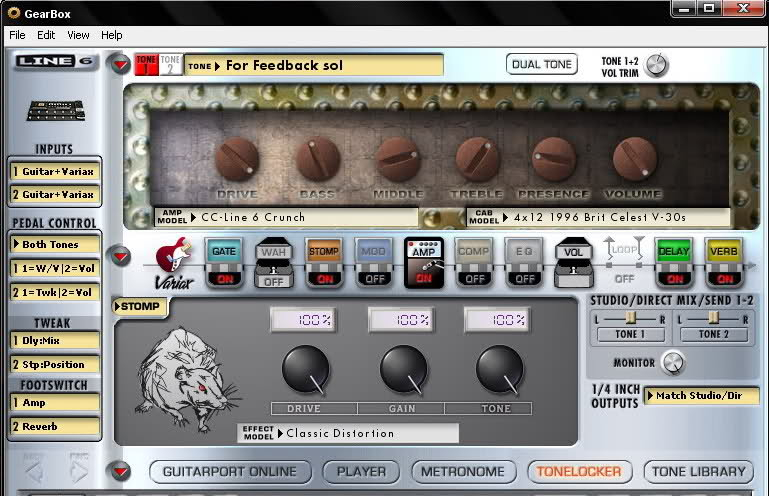Switch to the Tone Library tab
This screenshot has width=769, height=496.
point(698,471)
